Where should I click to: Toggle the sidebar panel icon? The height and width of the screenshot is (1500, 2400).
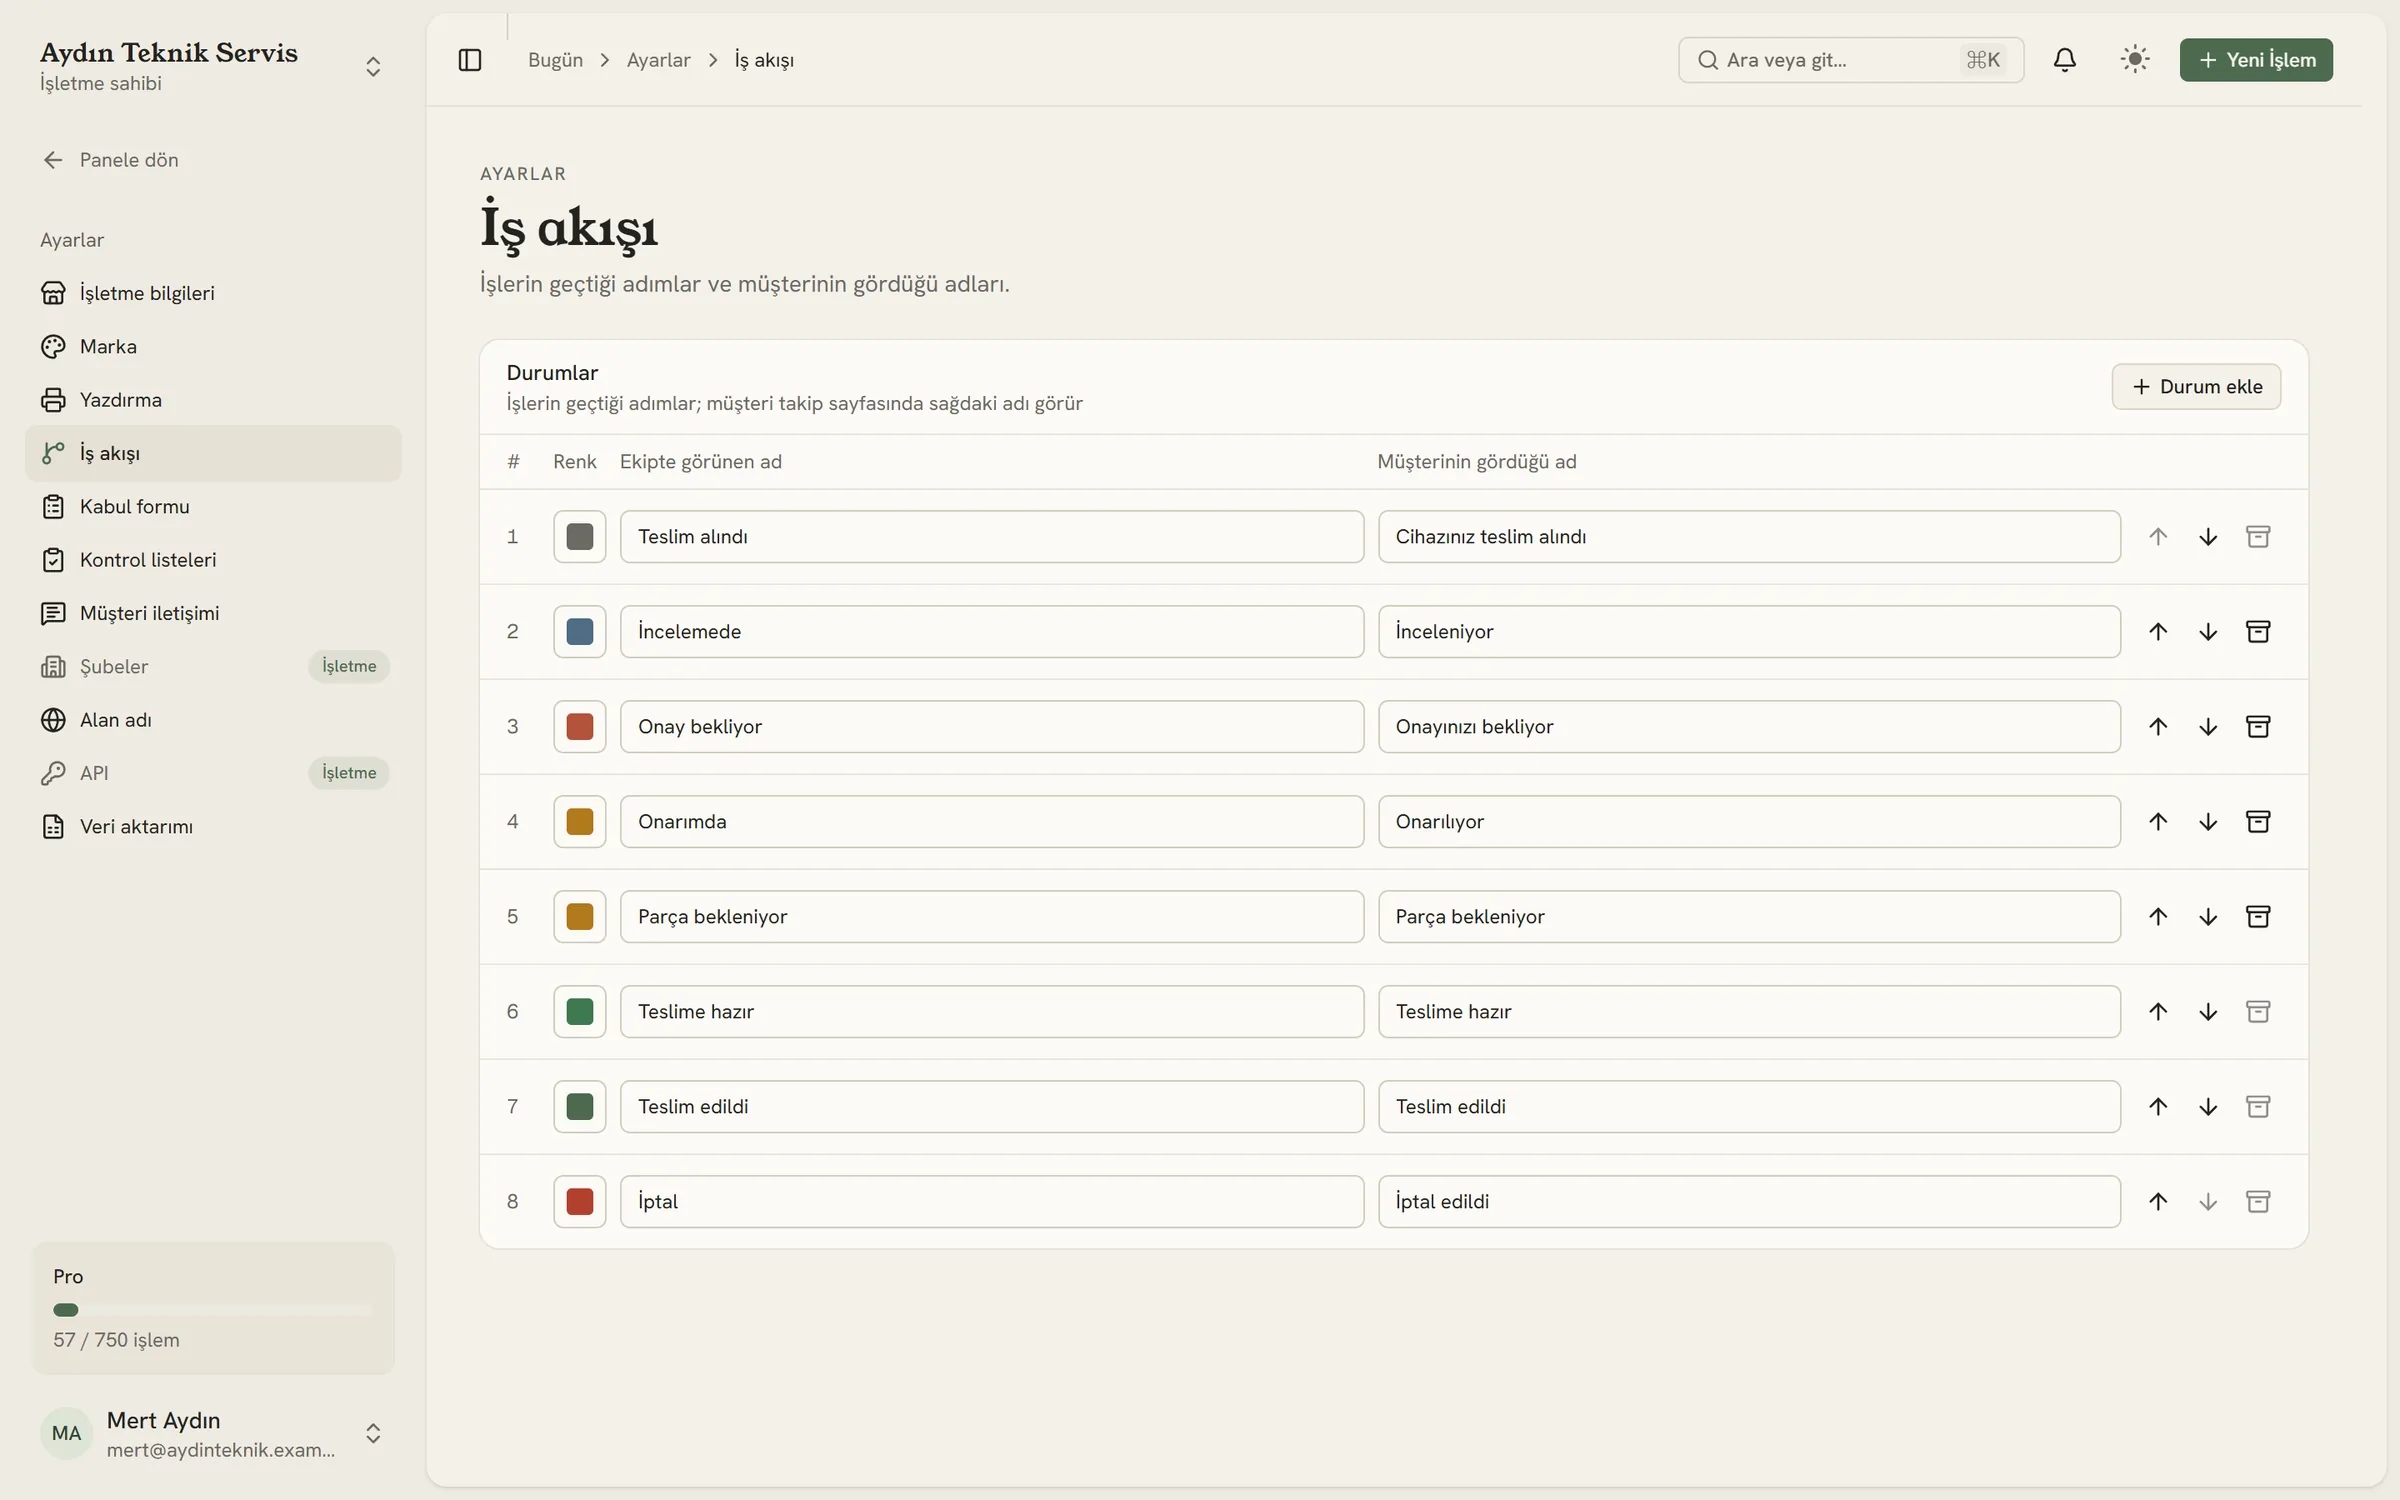pos(469,60)
